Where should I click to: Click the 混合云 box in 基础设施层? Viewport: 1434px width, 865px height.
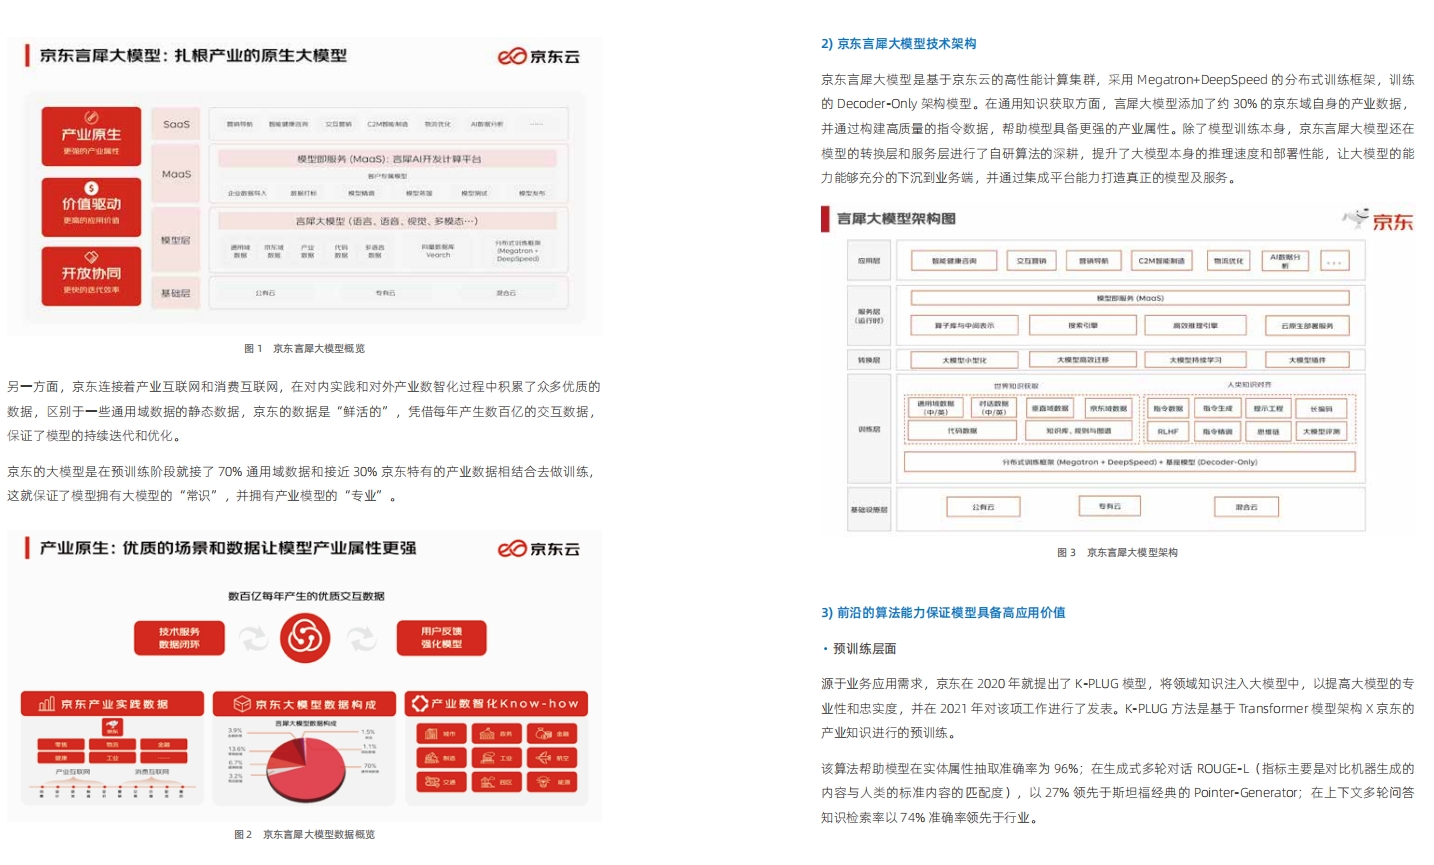1246,507
